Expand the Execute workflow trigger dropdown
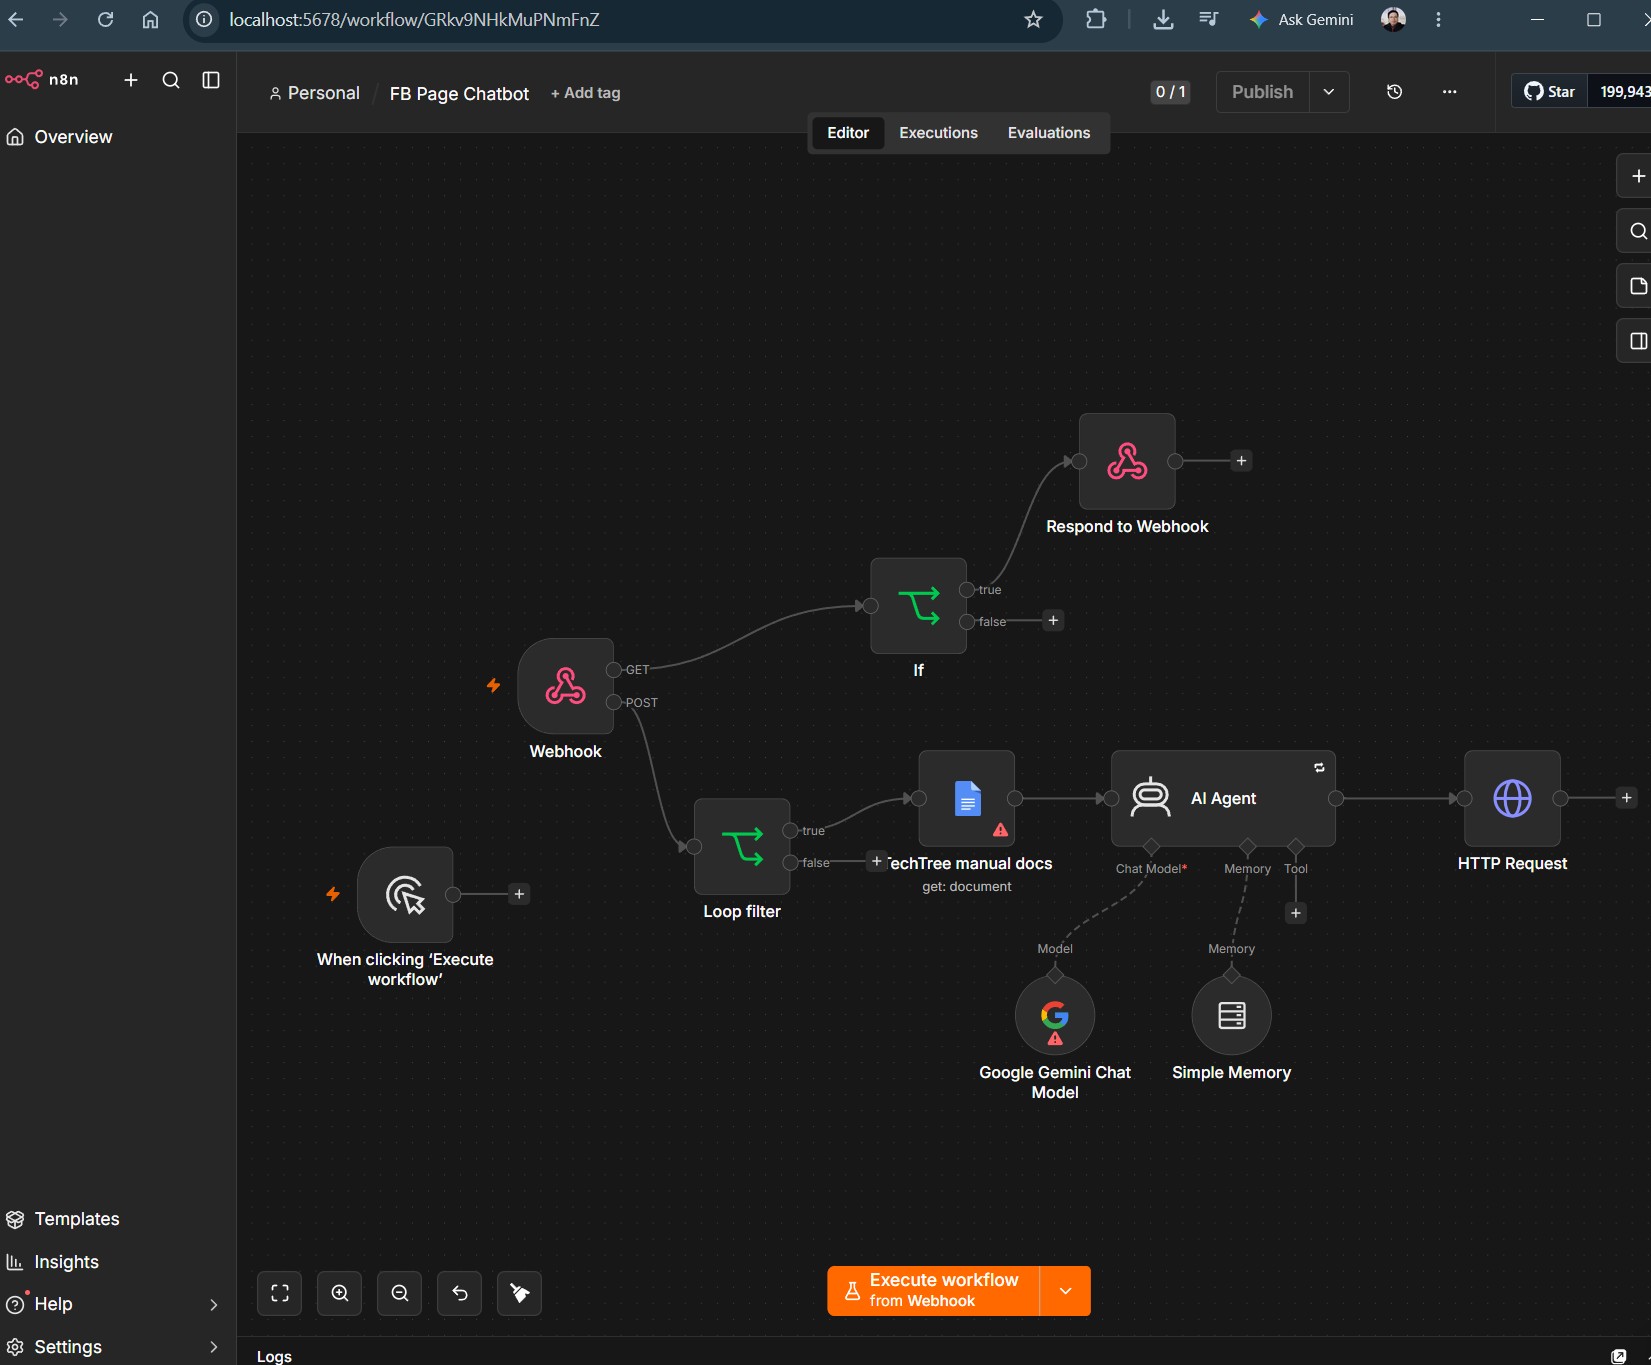Screen dimensions: 1651x1365 pos(1065,1291)
